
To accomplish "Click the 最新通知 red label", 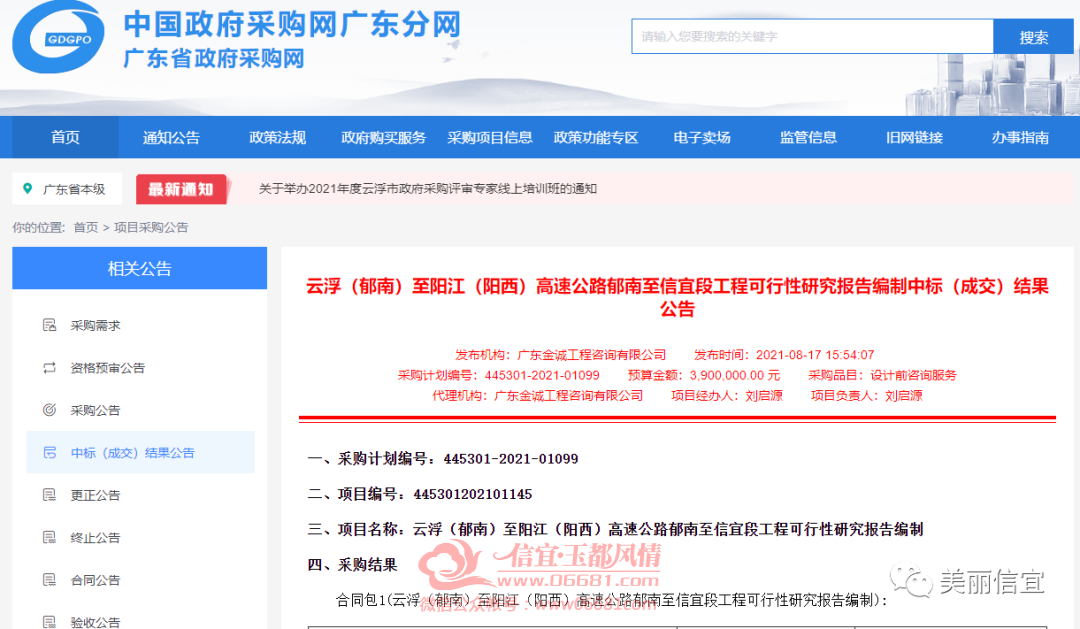I will (181, 189).
